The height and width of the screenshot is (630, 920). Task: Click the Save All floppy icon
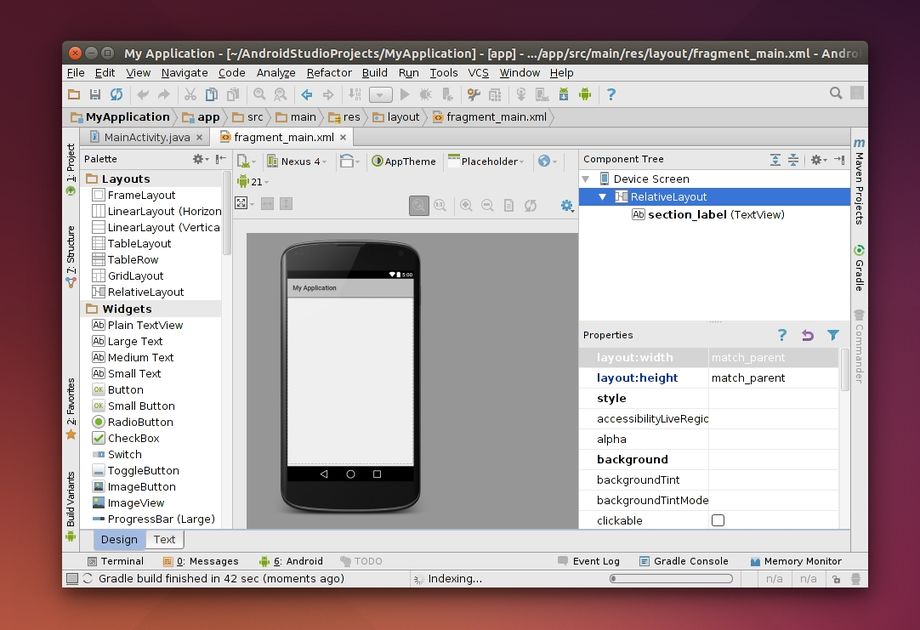click(95, 94)
